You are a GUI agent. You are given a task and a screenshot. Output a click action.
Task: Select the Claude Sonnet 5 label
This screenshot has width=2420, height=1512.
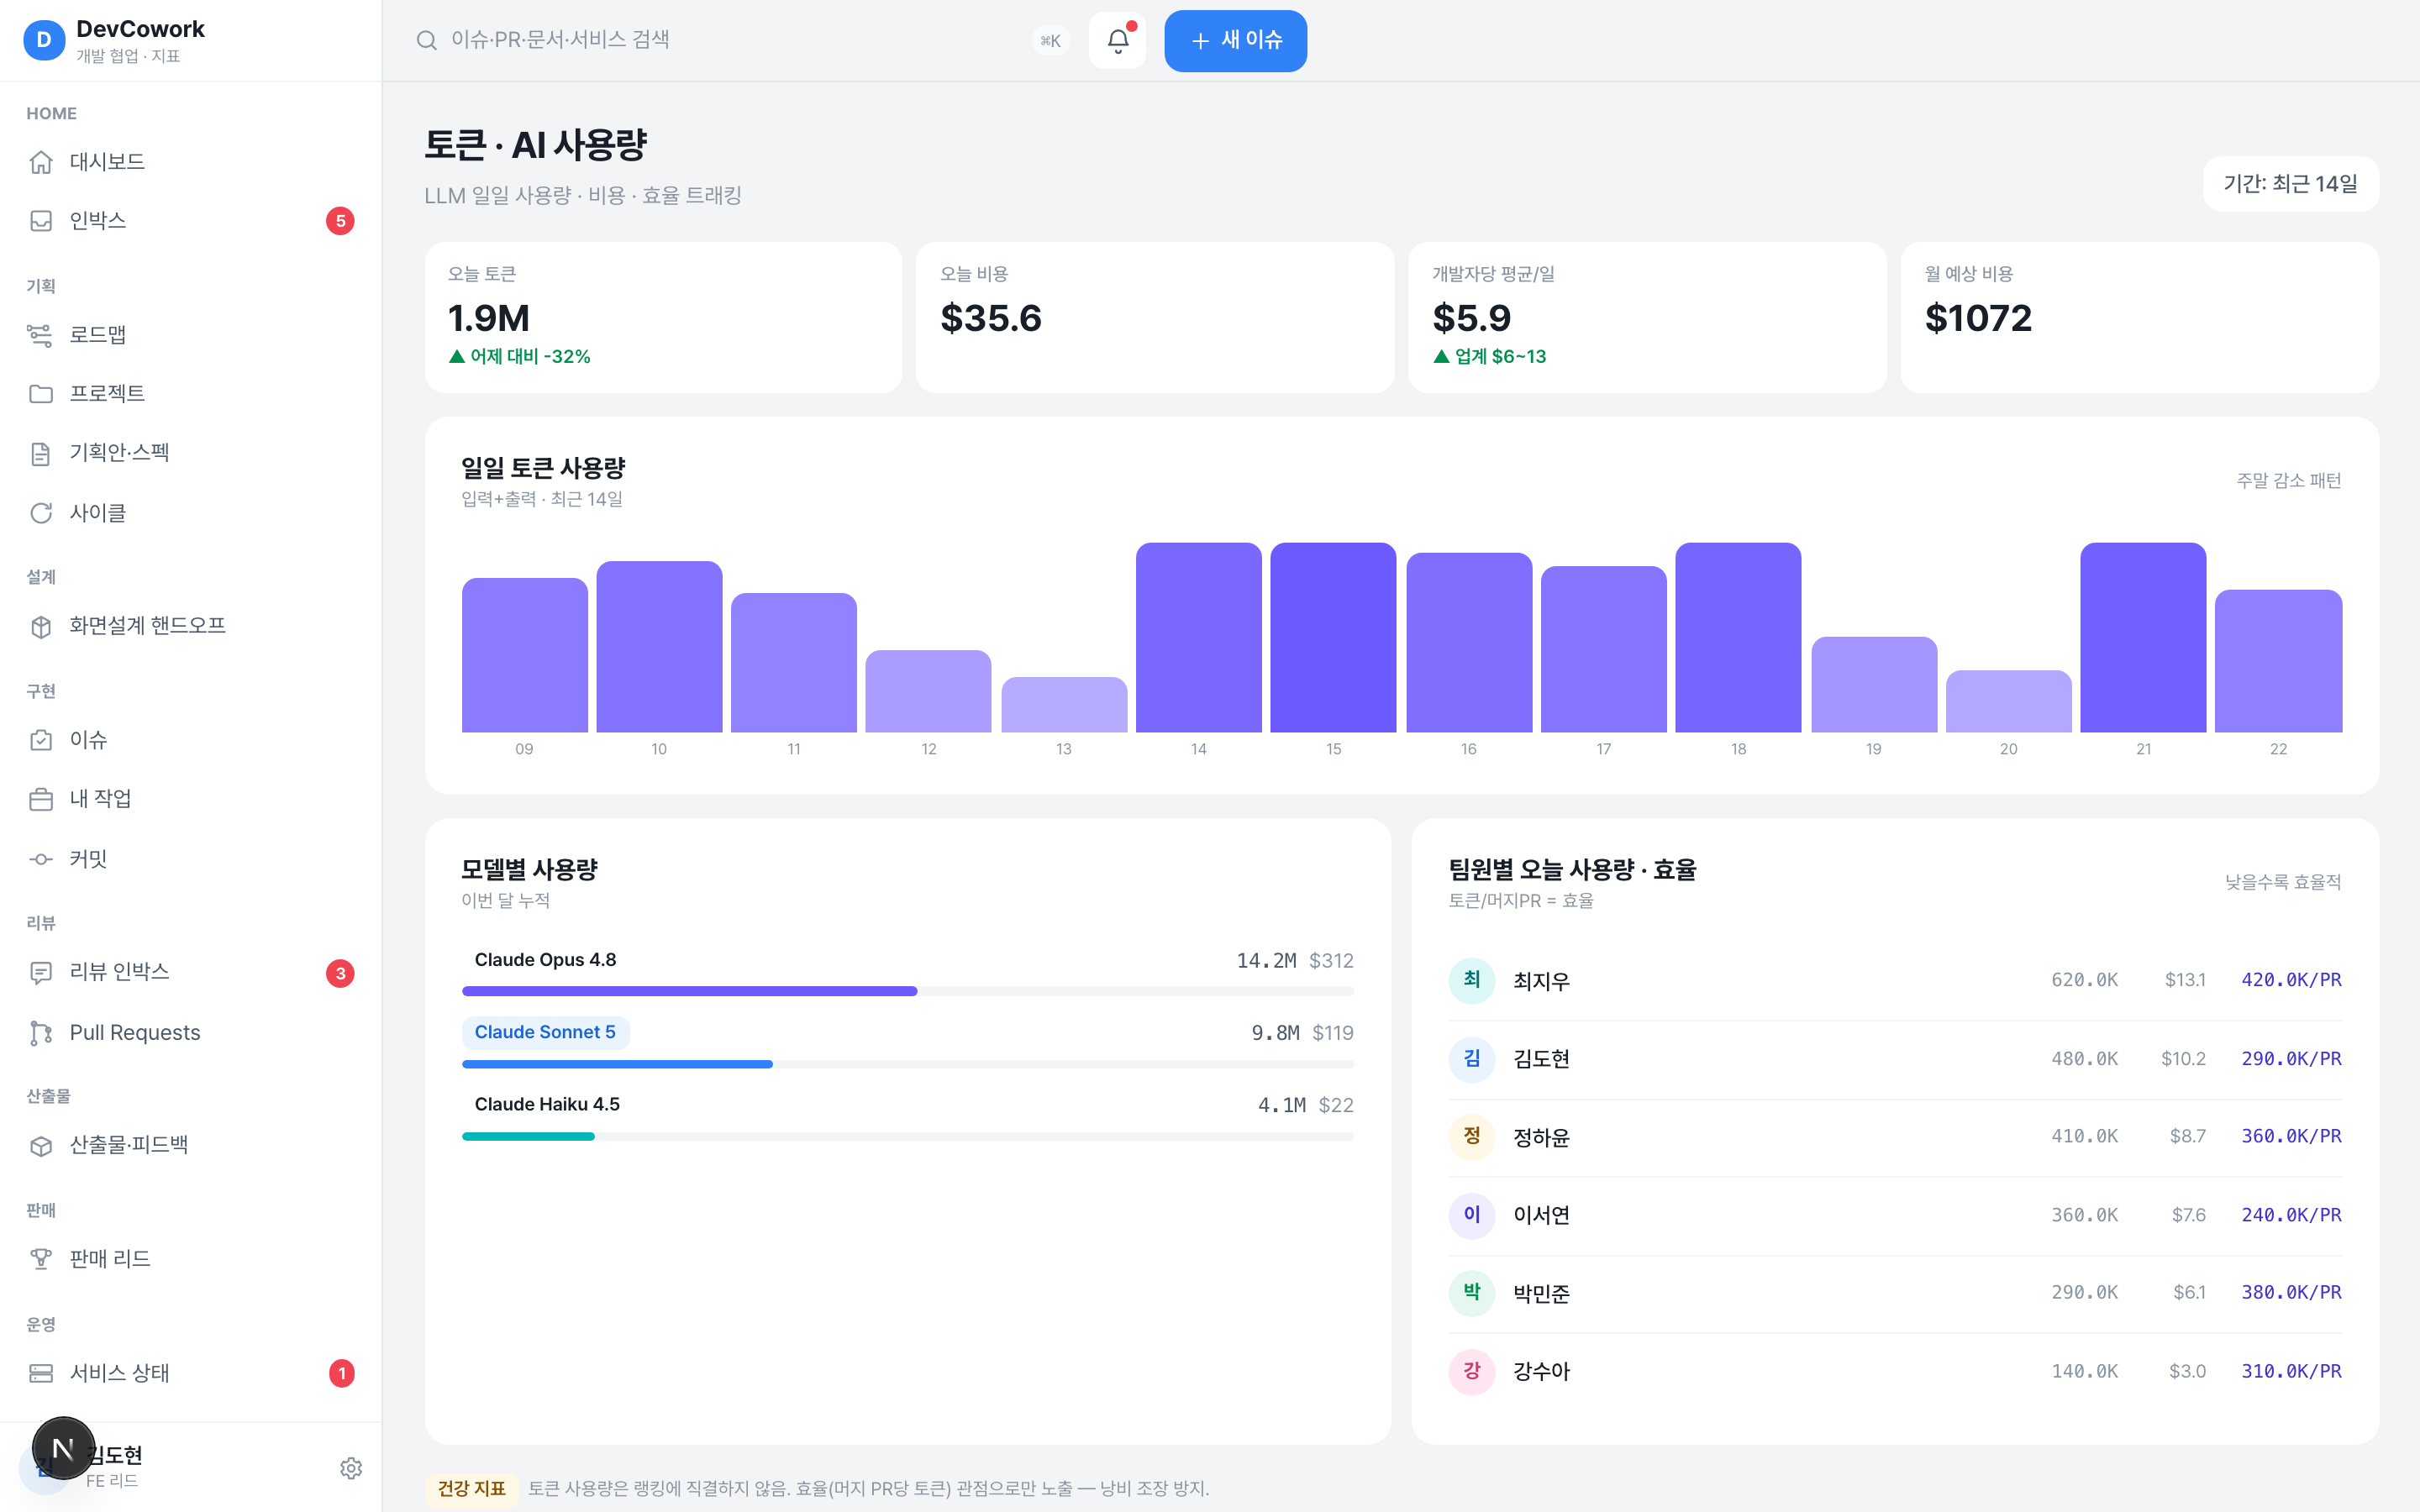tap(545, 1032)
